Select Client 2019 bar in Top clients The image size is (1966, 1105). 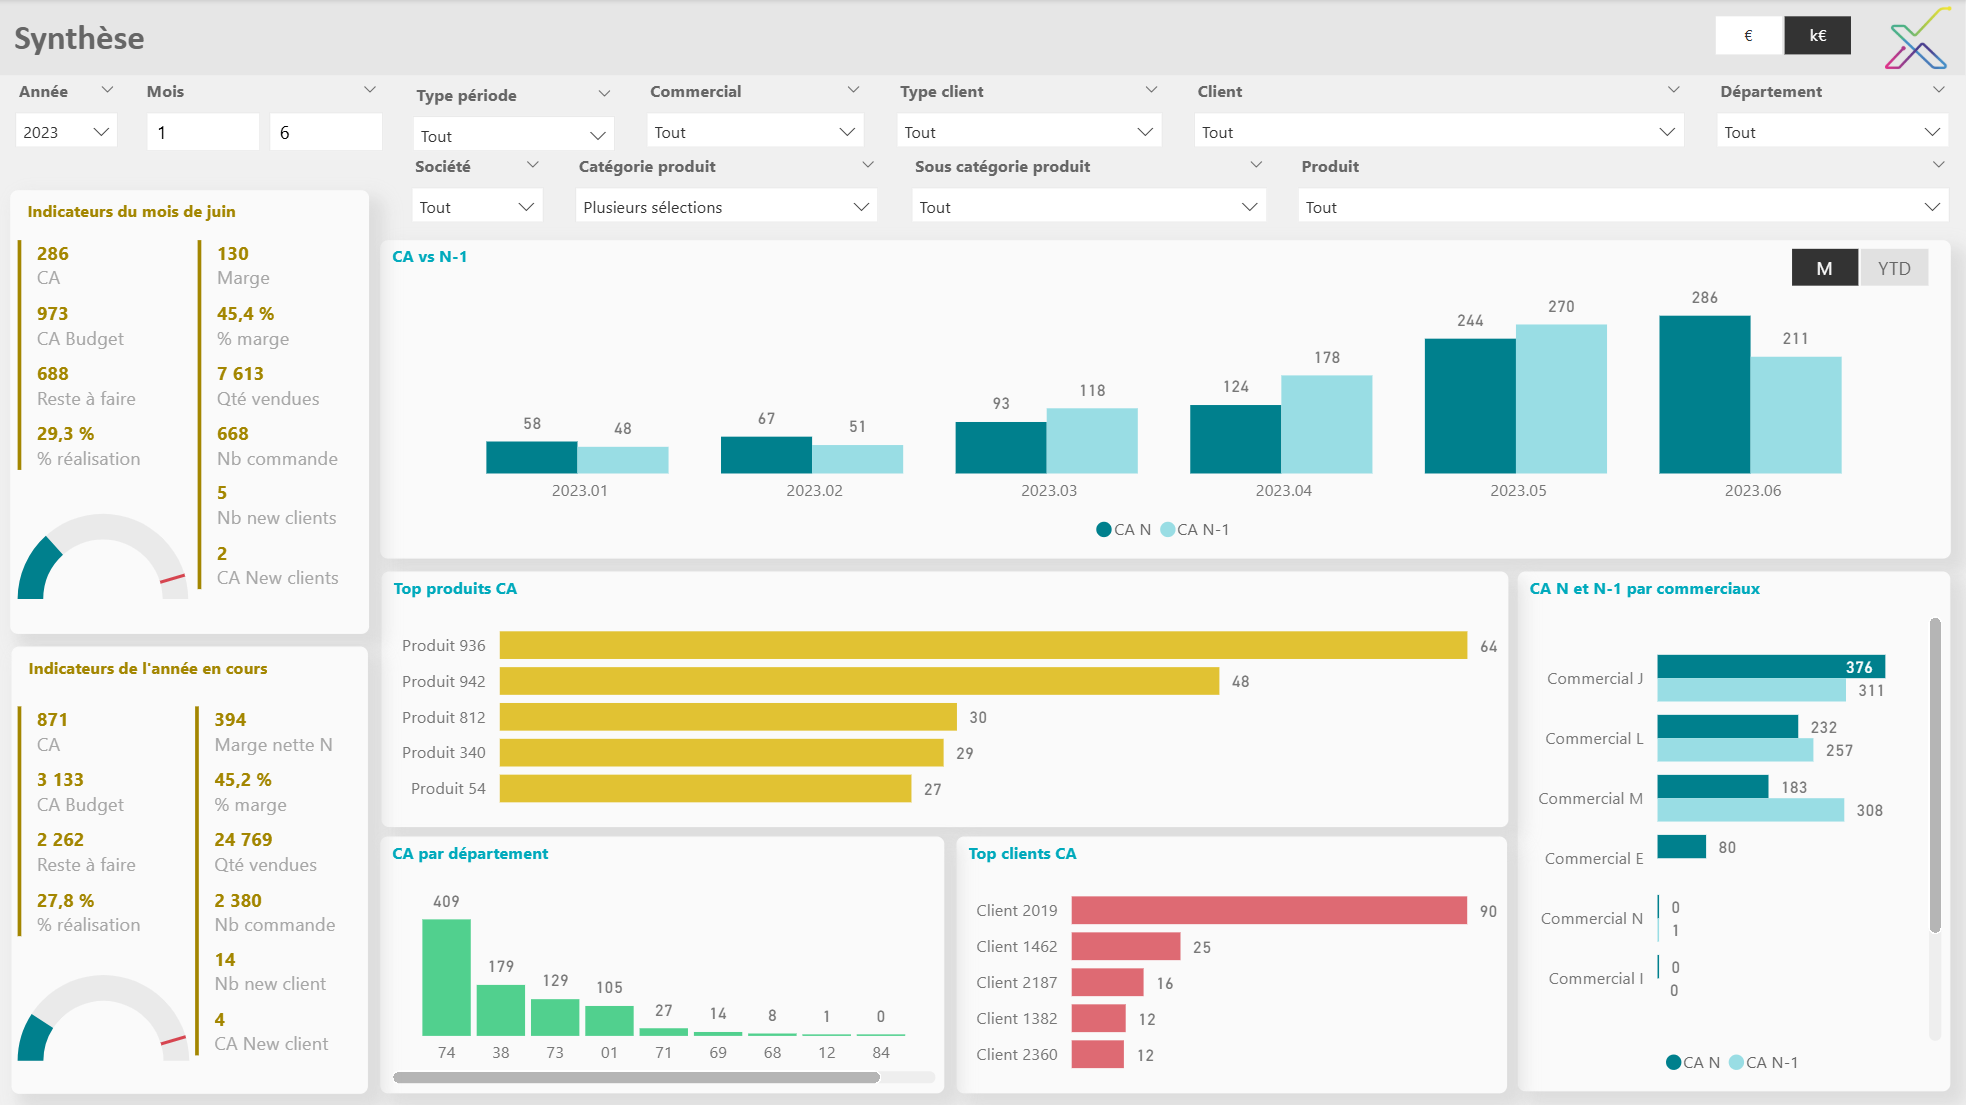point(1268,910)
